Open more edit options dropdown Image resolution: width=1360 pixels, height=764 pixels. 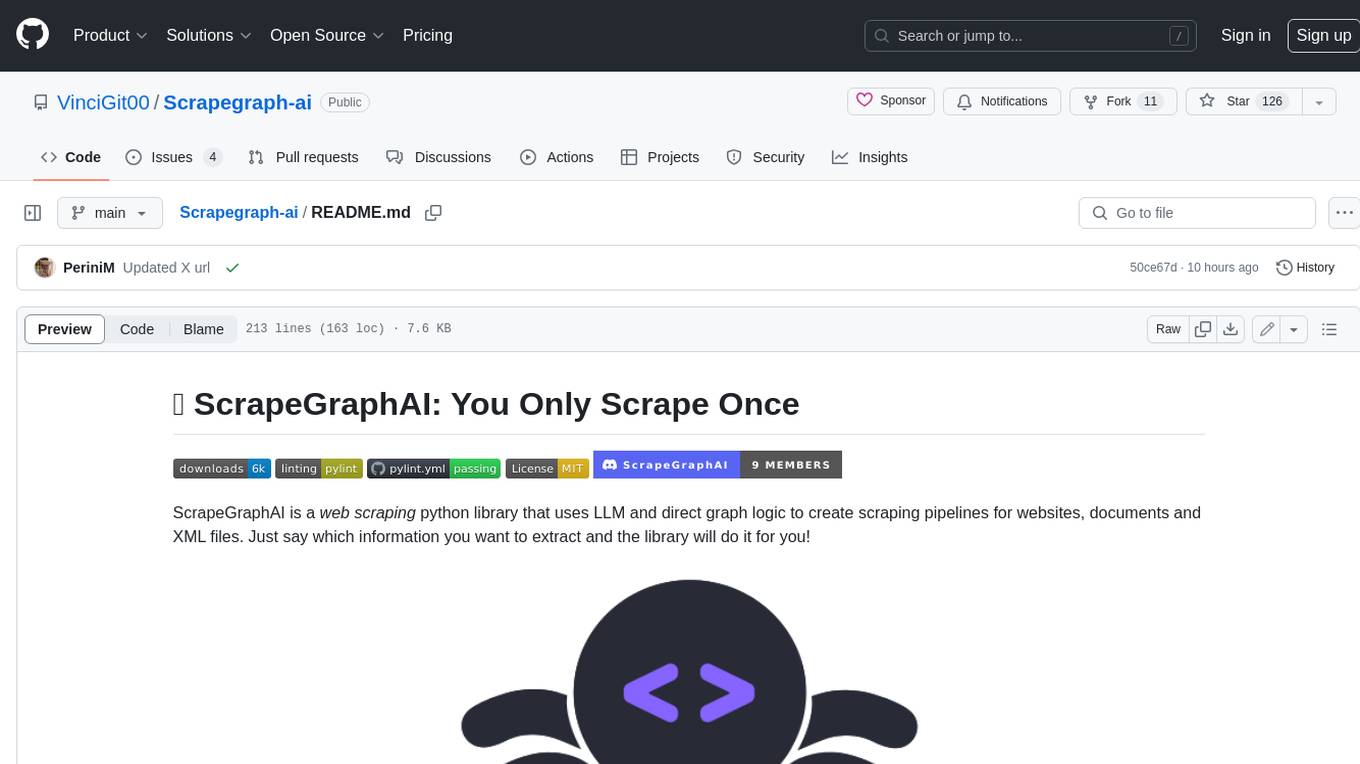(1294, 329)
